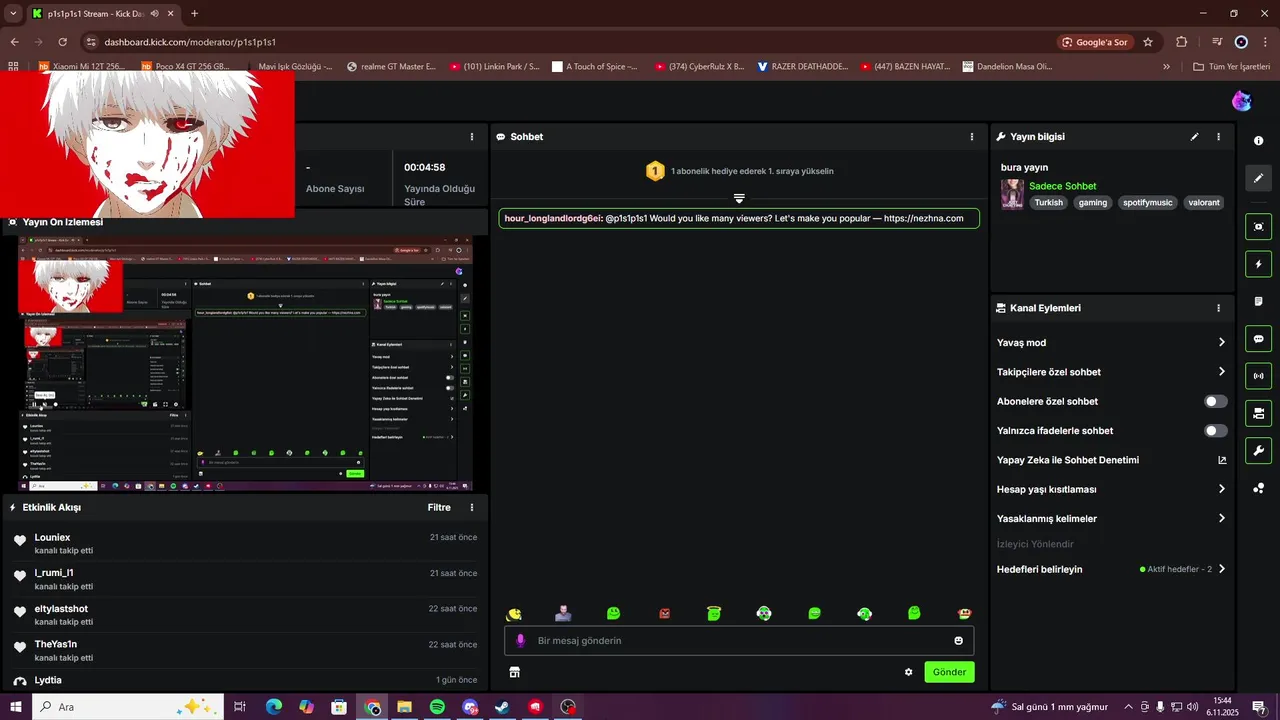1280x720 pixels.
Task: Open the shop icon below message box
Action: coord(514,672)
